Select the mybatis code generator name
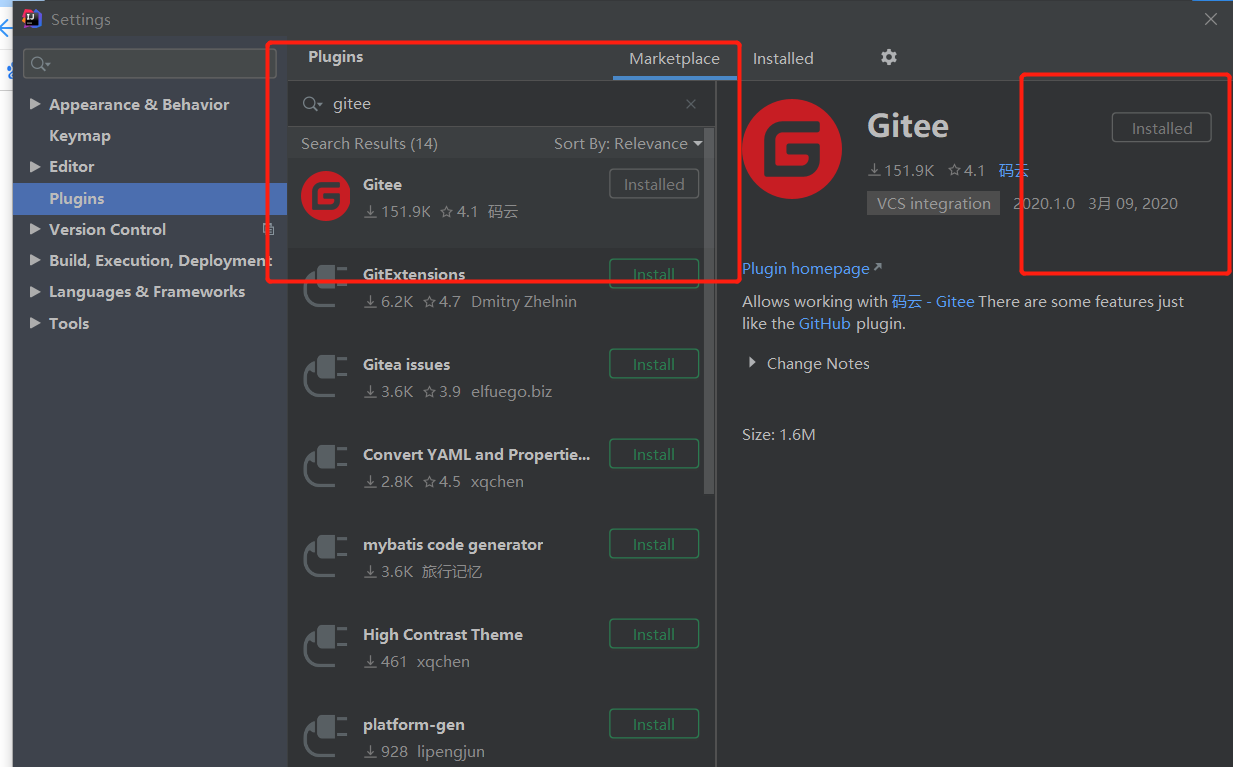Image resolution: width=1233 pixels, height=767 pixels. click(453, 544)
